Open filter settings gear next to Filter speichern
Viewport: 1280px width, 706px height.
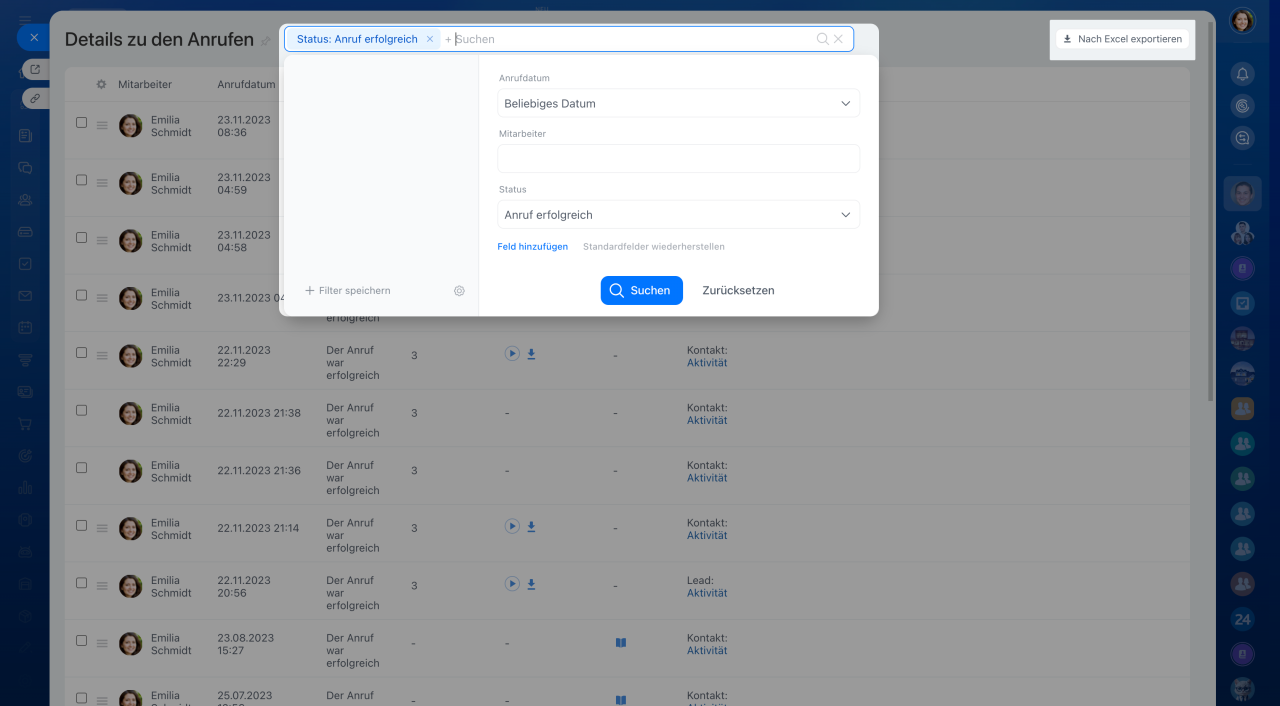tap(459, 291)
